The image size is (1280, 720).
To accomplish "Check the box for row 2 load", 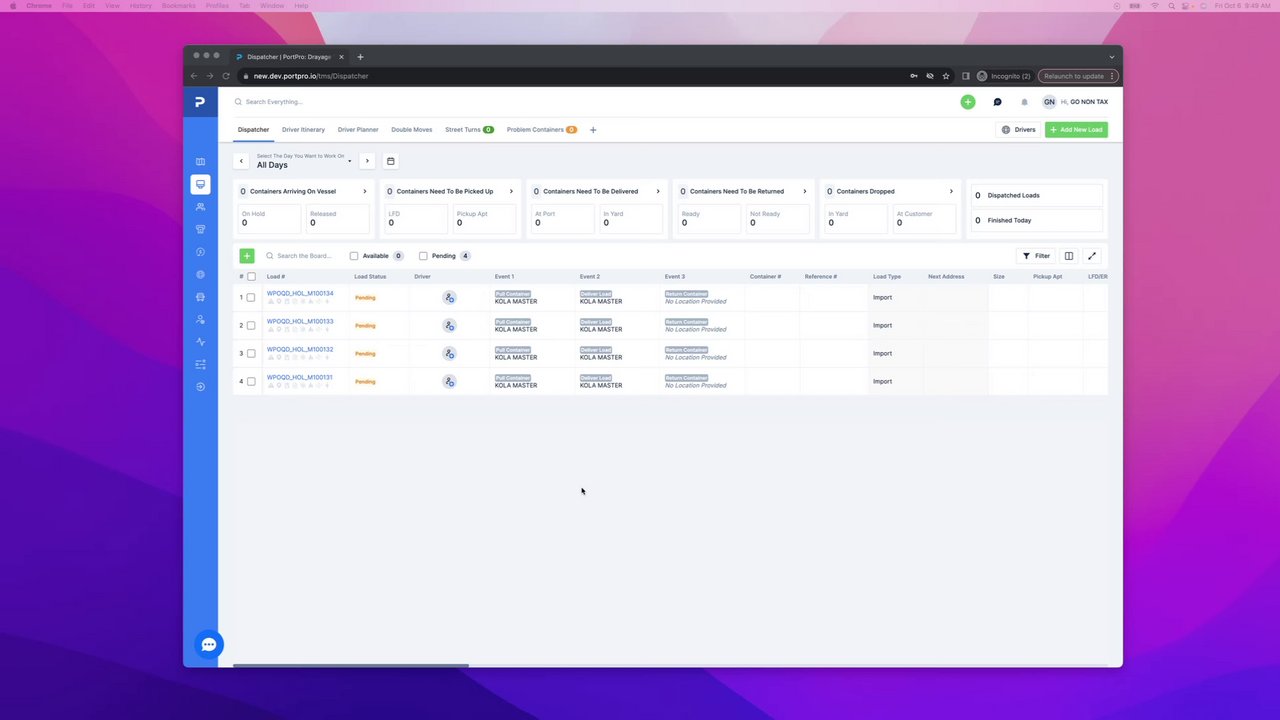I will click(x=251, y=325).
